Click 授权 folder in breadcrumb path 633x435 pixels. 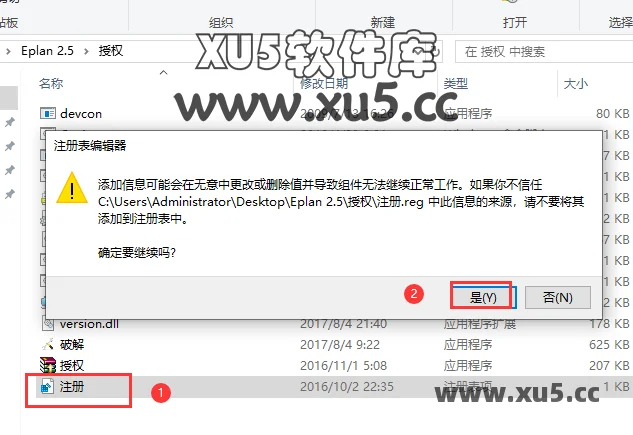pos(111,51)
